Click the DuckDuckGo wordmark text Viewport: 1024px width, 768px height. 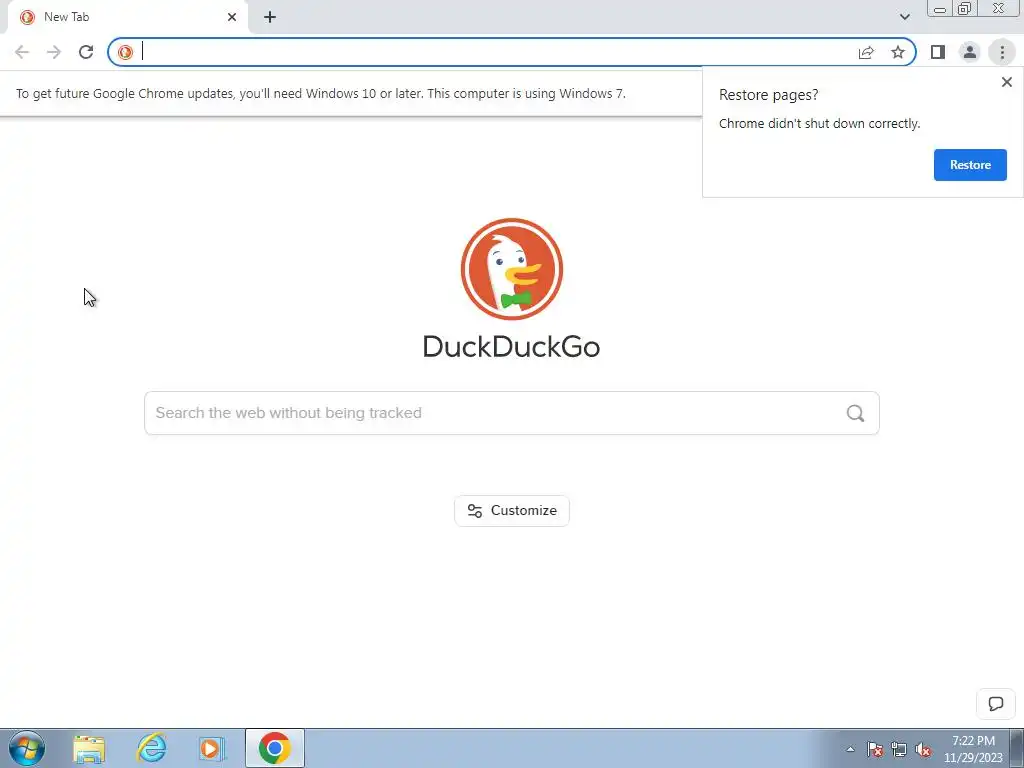511,346
